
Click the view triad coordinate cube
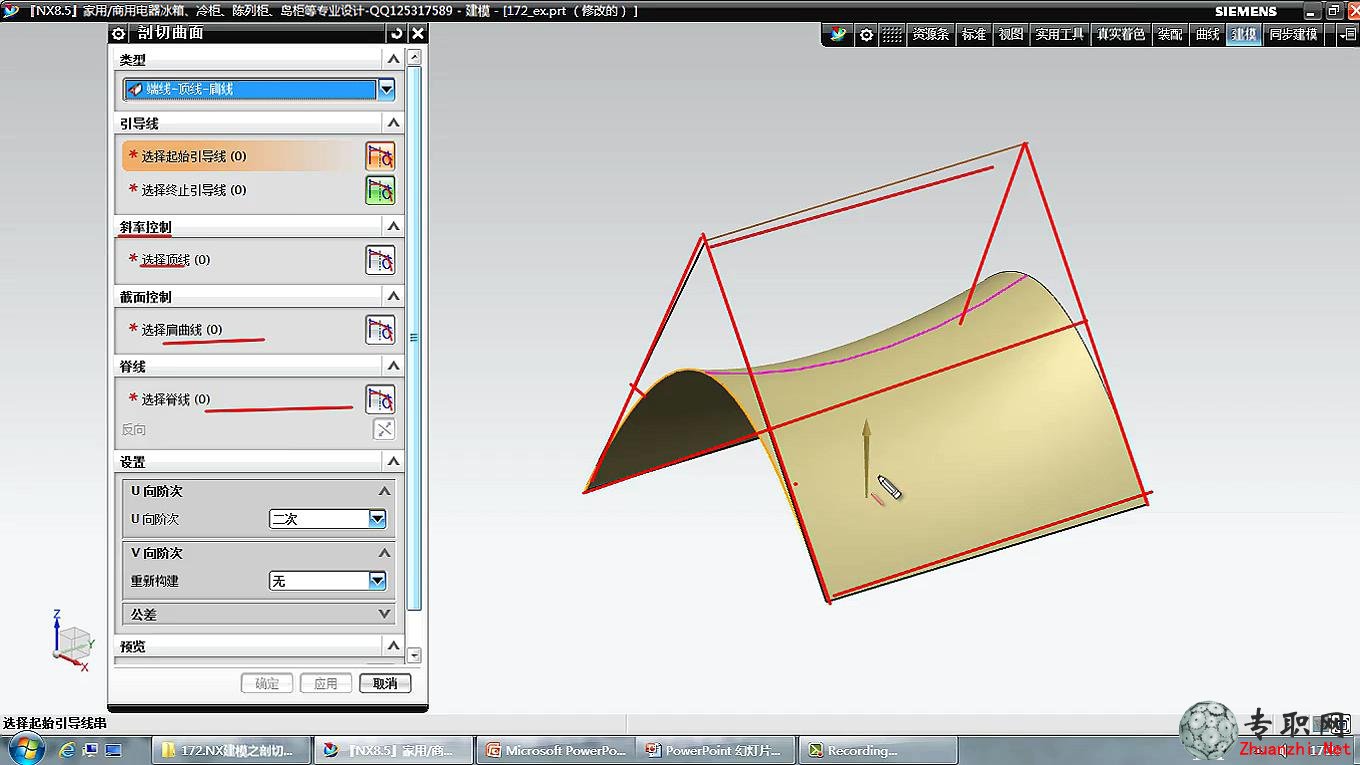point(72,640)
